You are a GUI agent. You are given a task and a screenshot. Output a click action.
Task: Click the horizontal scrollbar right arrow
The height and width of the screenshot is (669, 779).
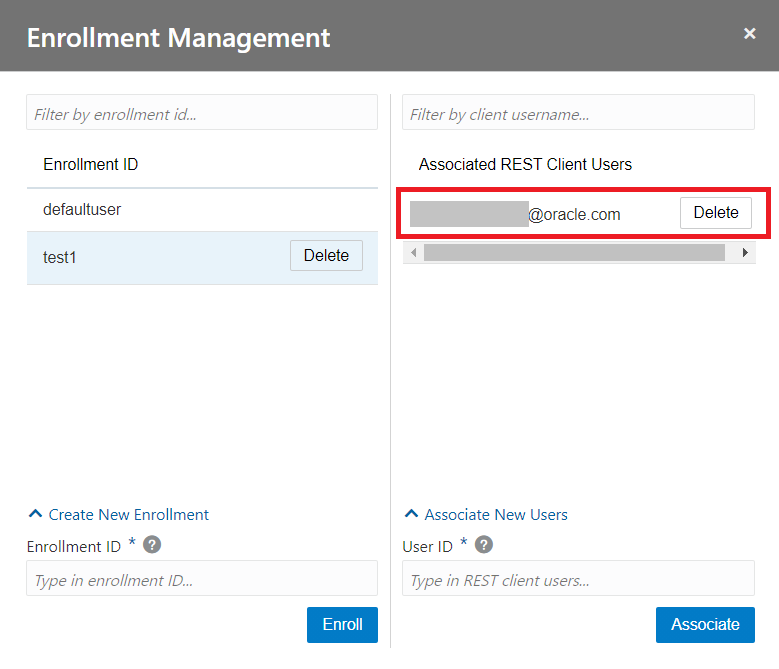[x=744, y=253]
